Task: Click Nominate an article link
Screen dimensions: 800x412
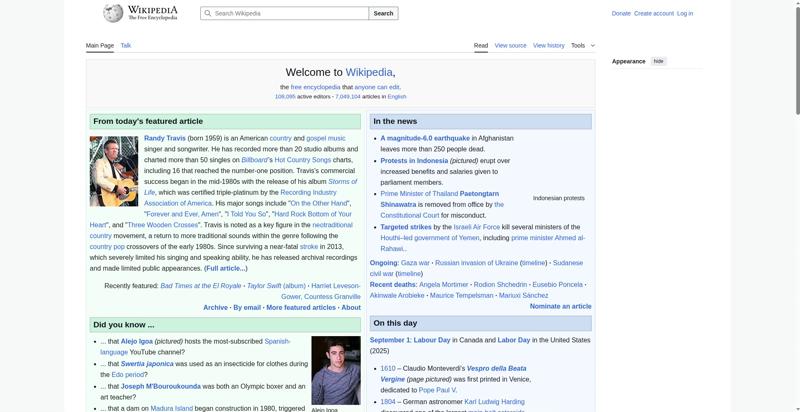Action: coord(561,306)
